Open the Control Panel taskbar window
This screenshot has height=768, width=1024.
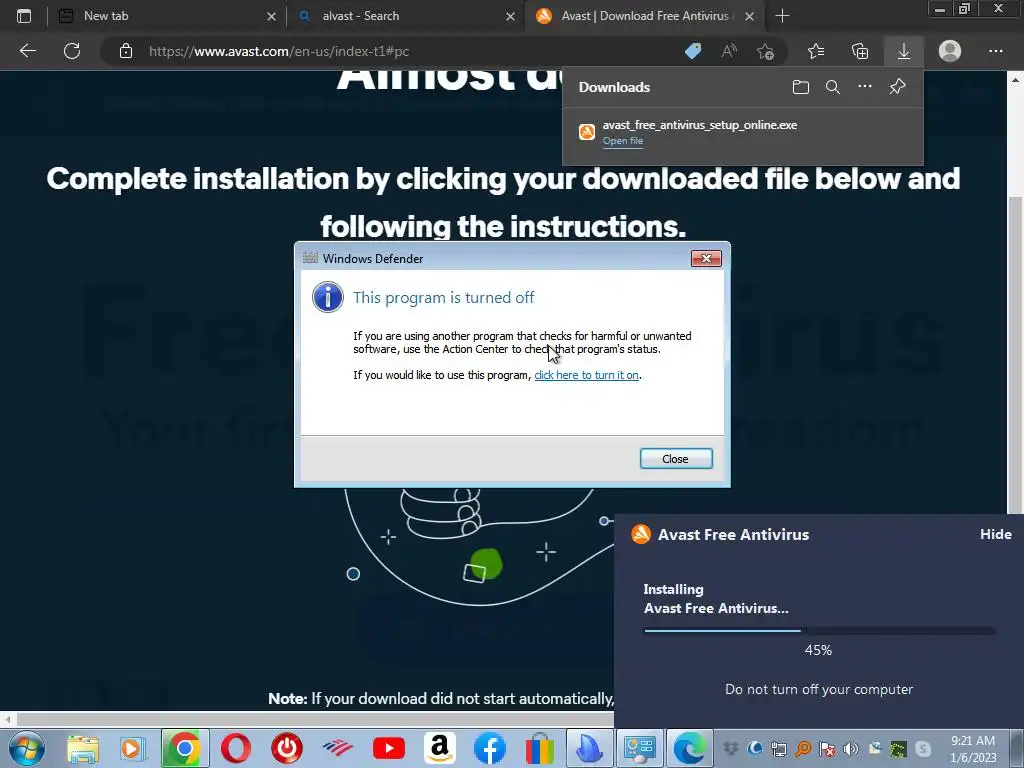640,748
